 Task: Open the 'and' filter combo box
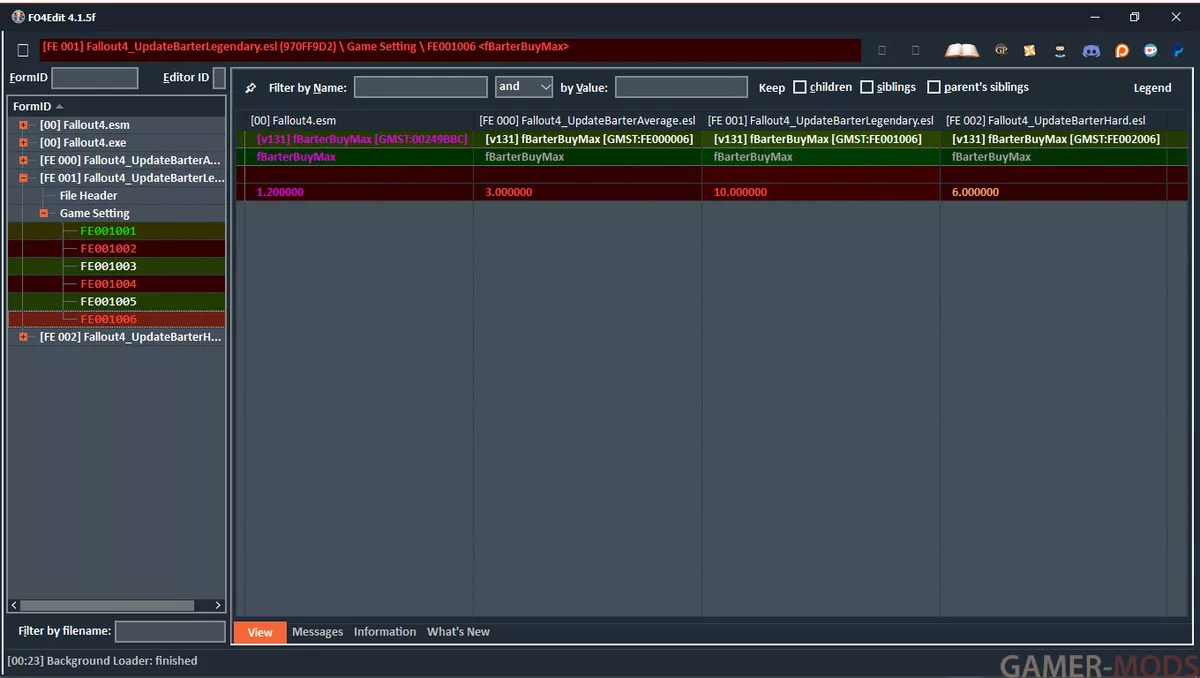[524, 87]
